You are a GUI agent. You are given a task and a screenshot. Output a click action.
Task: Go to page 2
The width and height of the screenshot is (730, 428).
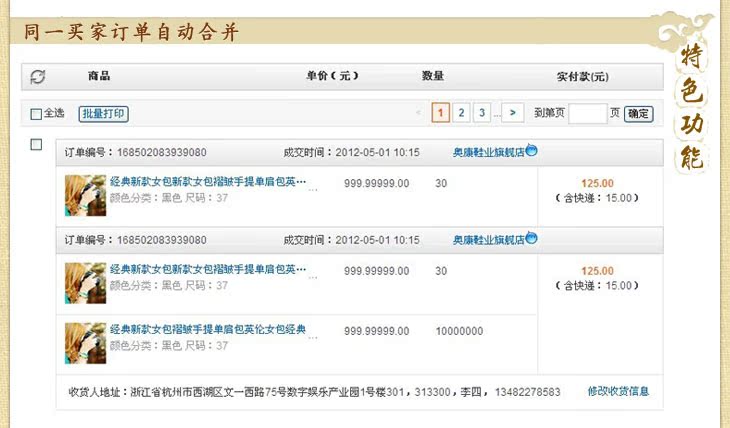[x=461, y=113]
